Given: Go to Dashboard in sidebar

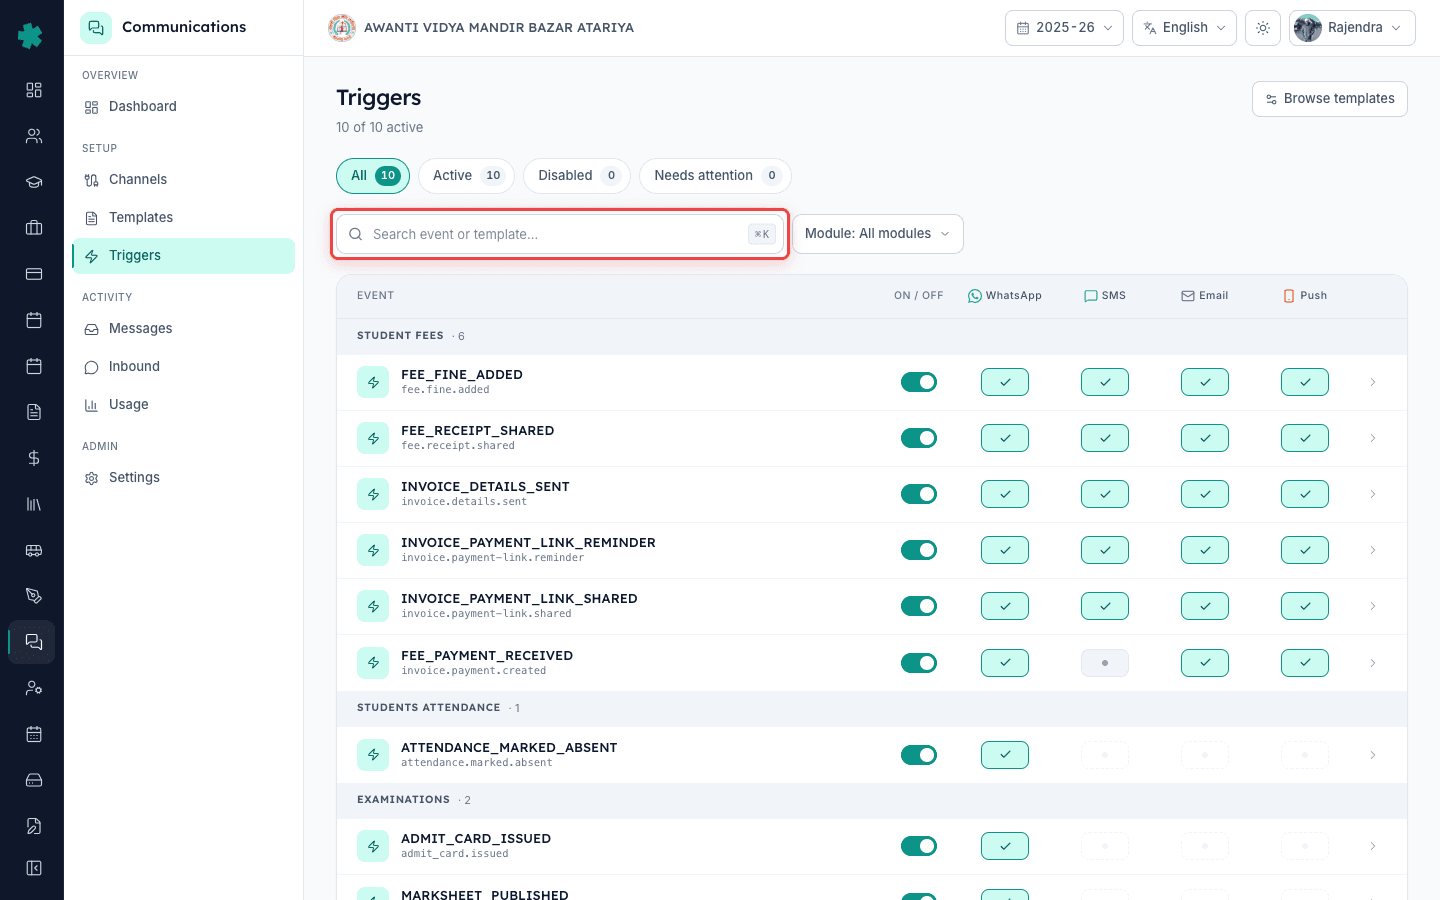Looking at the screenshot, I should 183,107.
